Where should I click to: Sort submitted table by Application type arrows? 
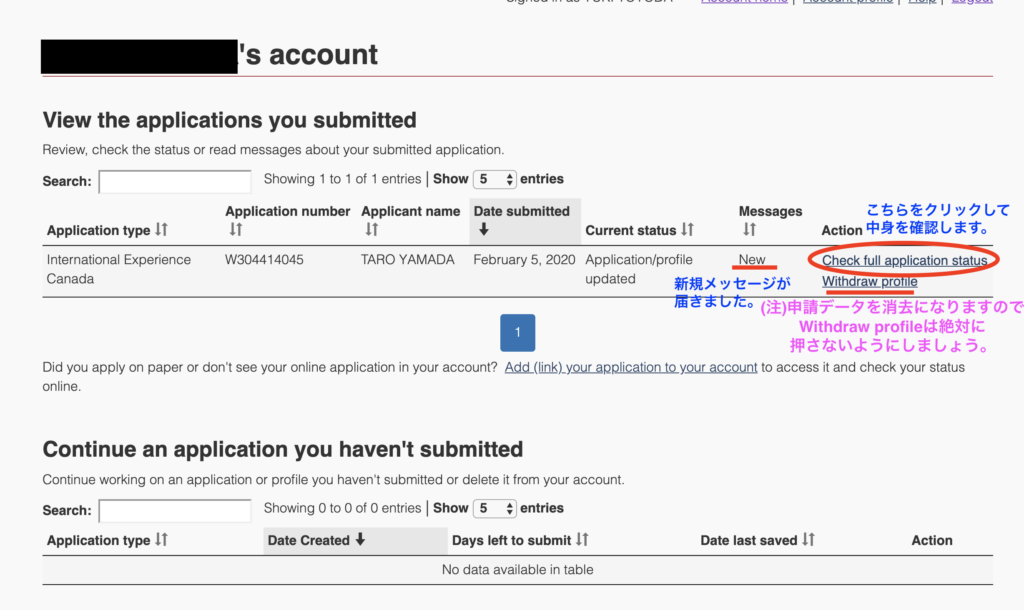[x=161, y=230]
